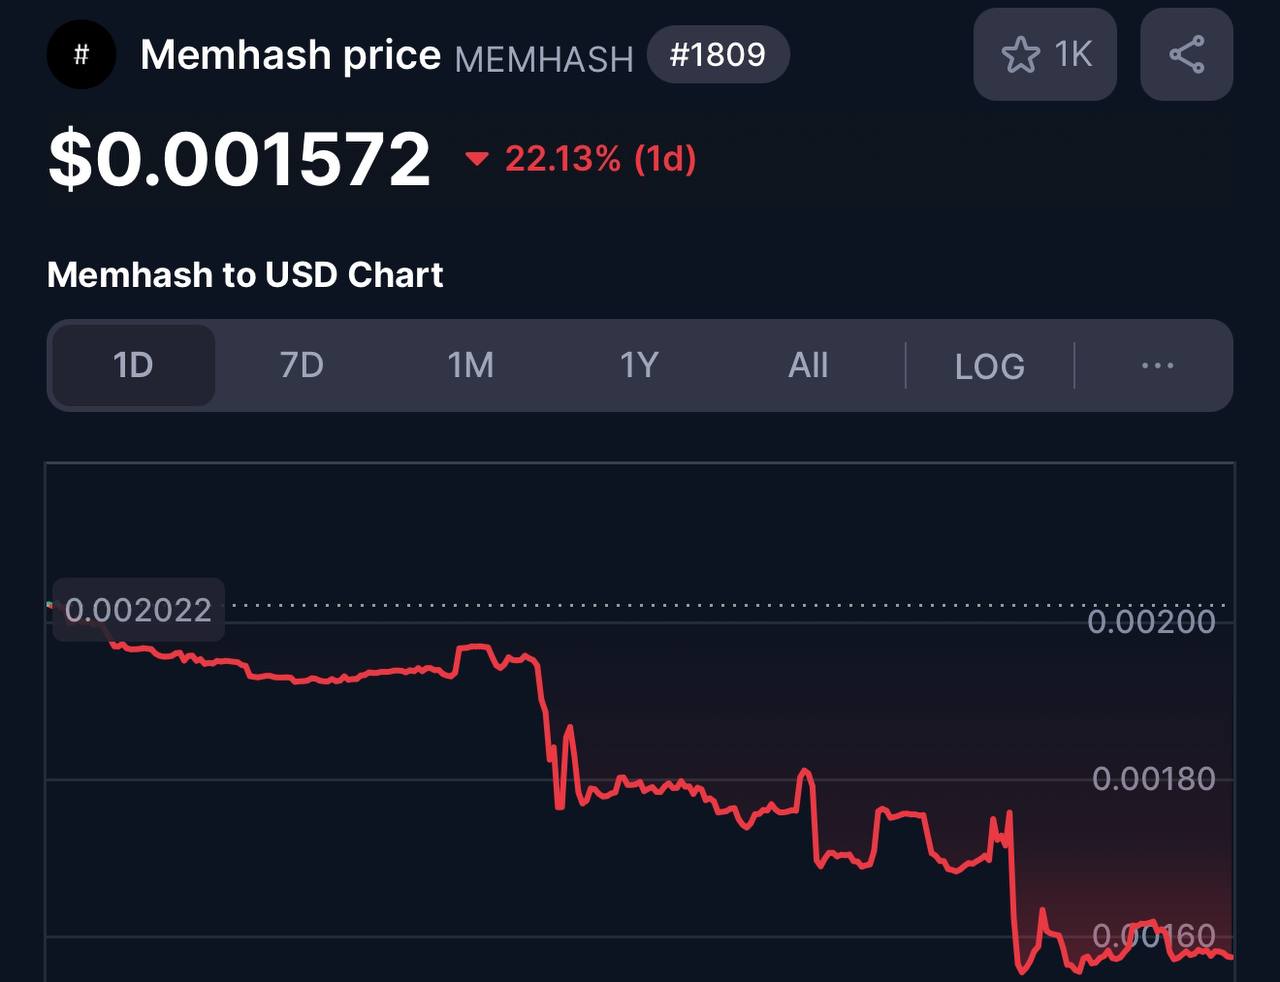Switch chart to 1M range

(x=470, y=365)
